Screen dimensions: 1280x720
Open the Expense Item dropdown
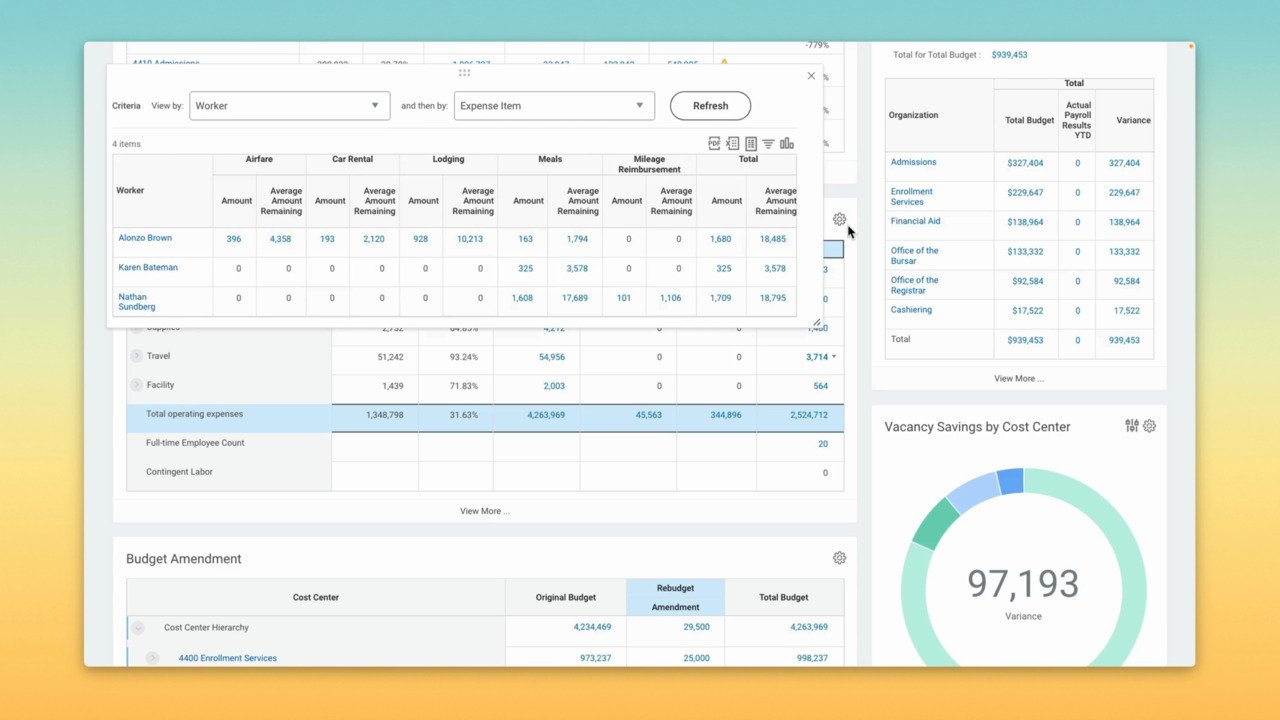(x=554, y=106)
